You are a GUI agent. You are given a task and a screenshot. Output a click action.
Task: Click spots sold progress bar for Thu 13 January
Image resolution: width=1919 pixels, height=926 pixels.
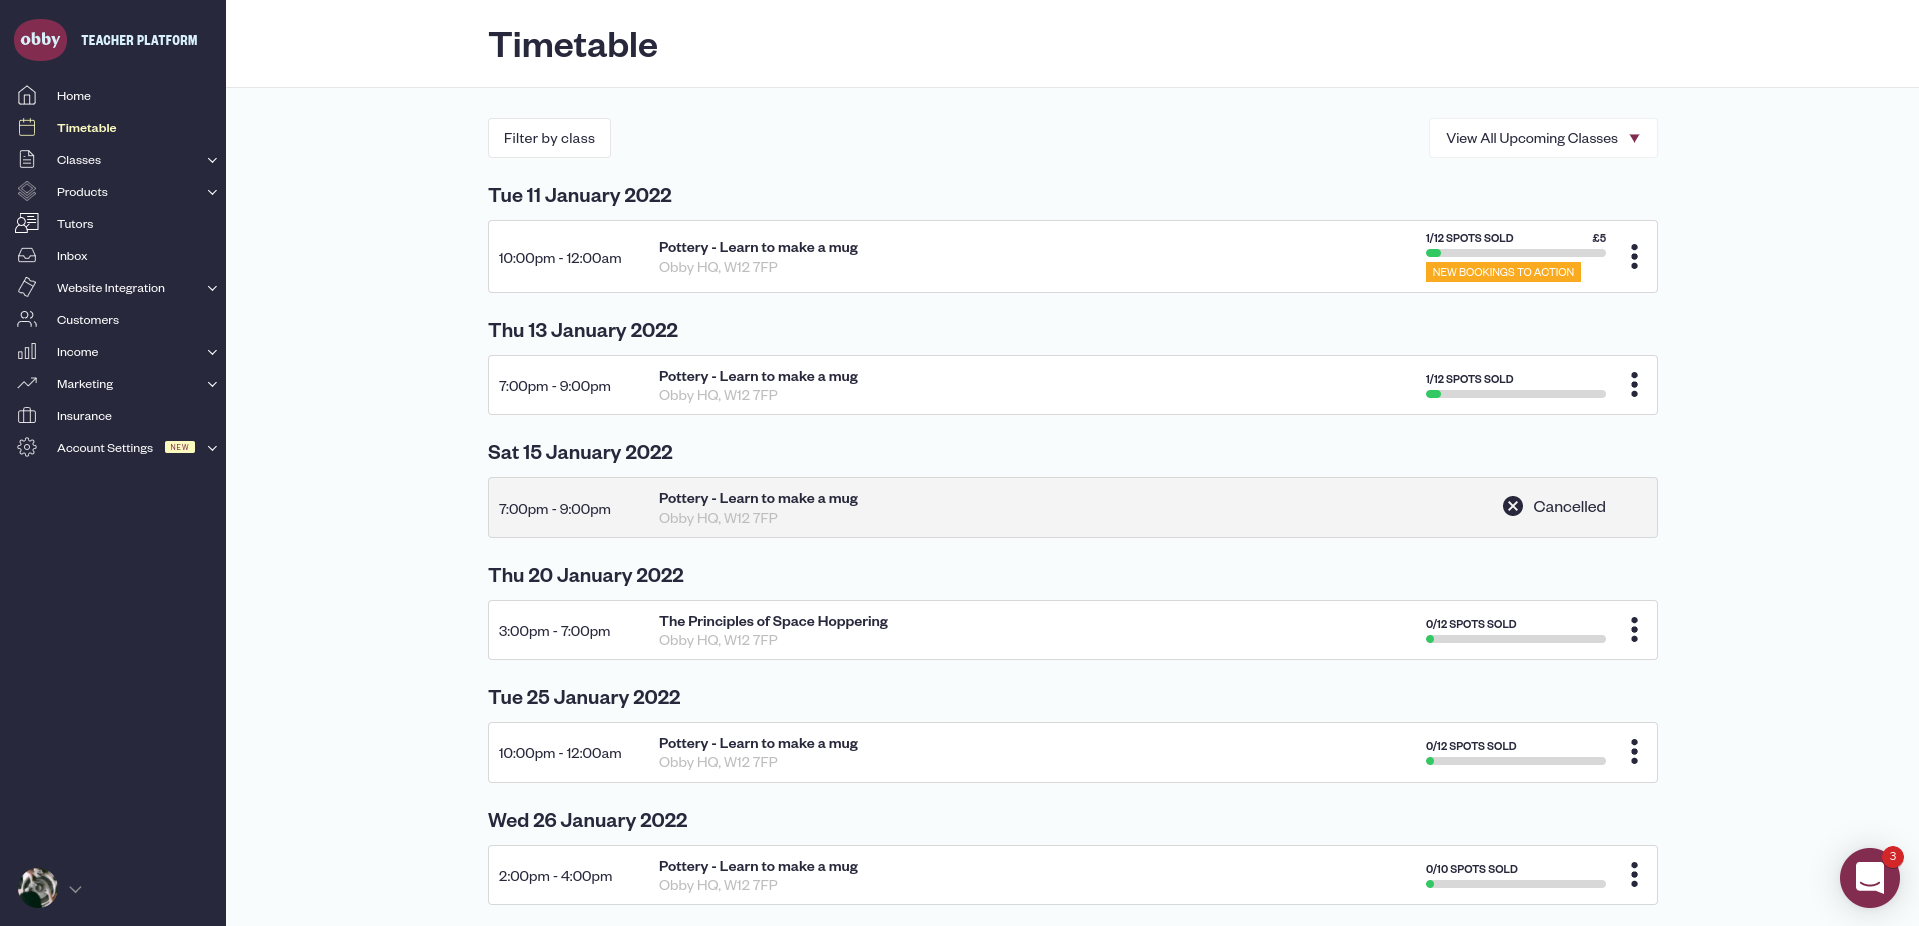click(1515, 394)
